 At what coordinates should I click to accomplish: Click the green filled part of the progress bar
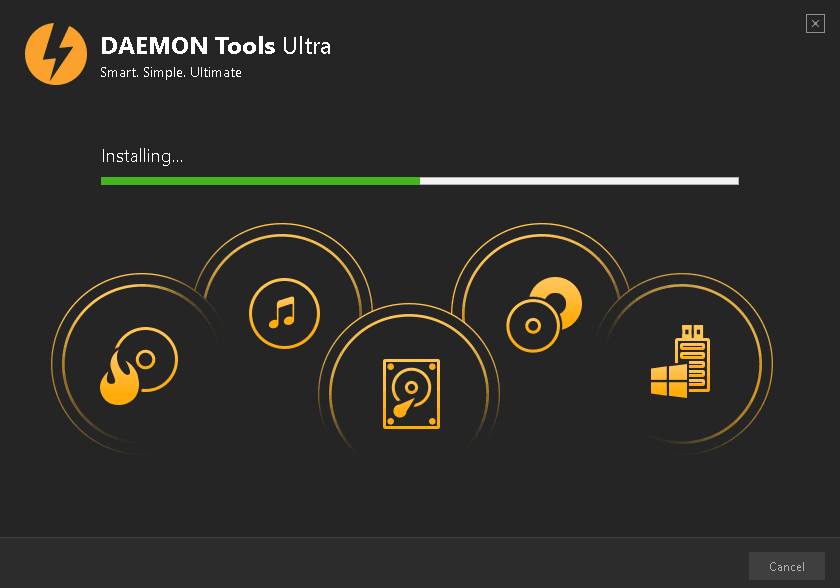260,181
